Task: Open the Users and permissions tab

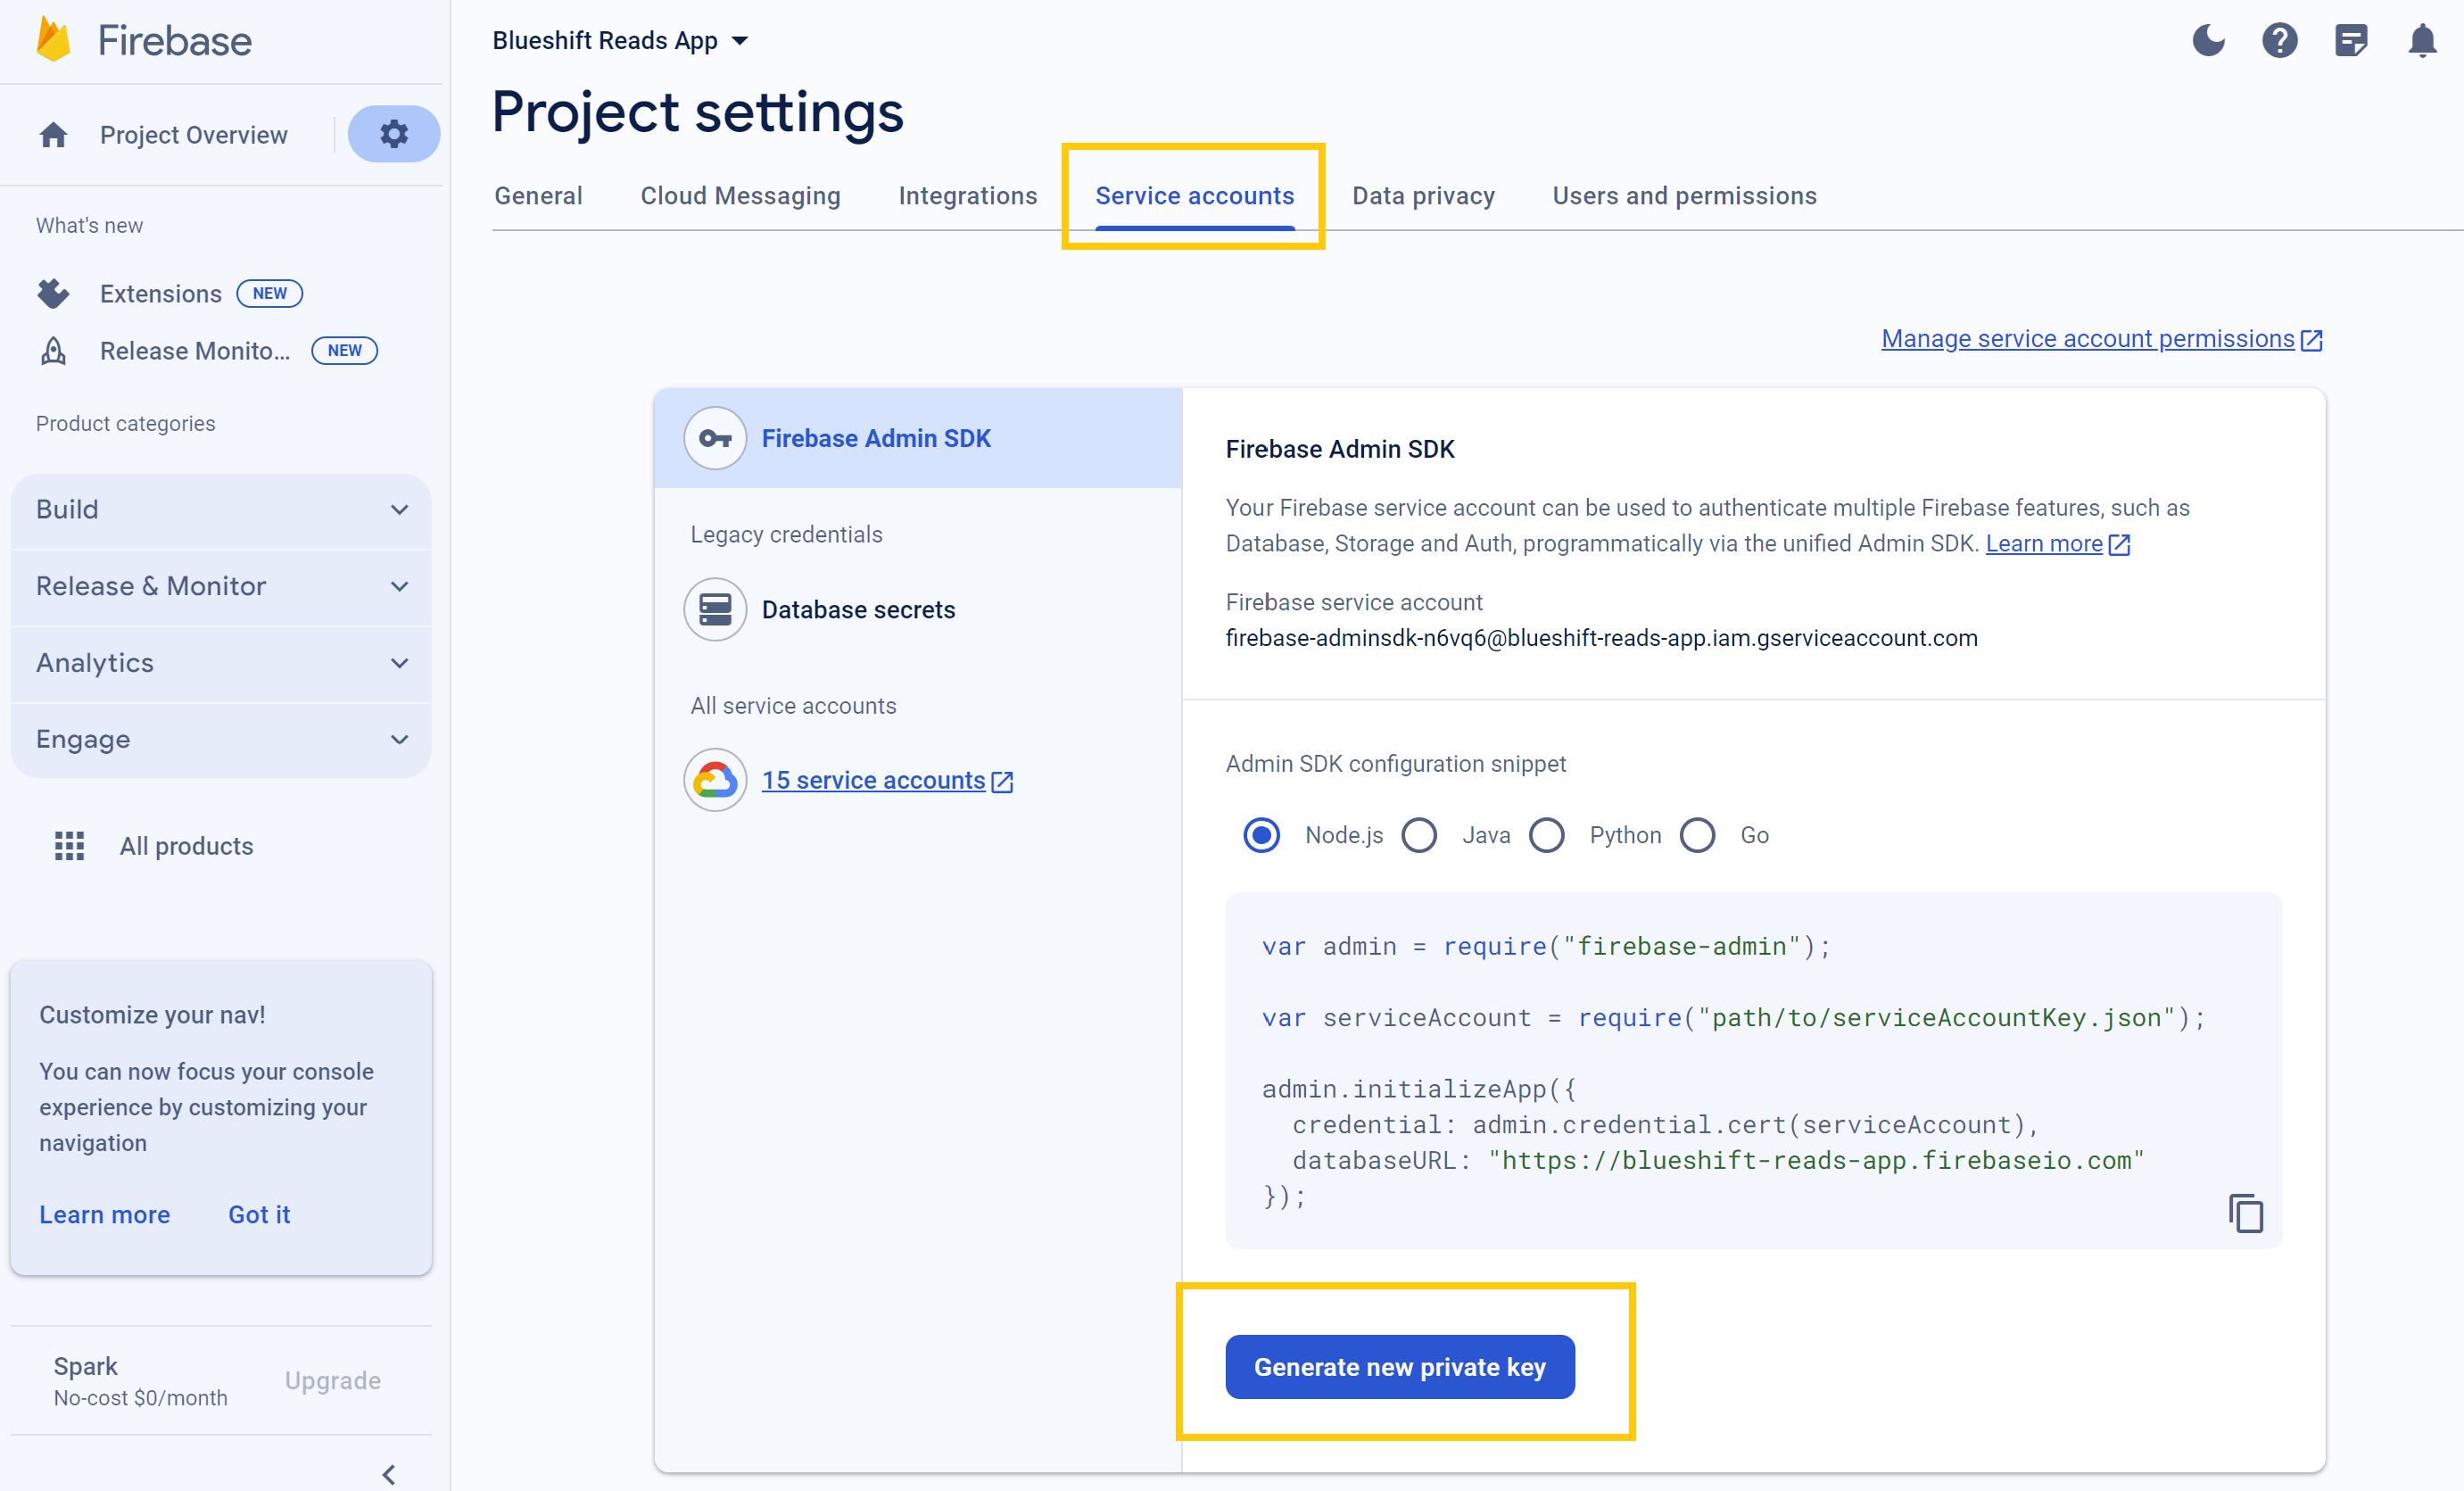Action: (x=1684, y=196)
